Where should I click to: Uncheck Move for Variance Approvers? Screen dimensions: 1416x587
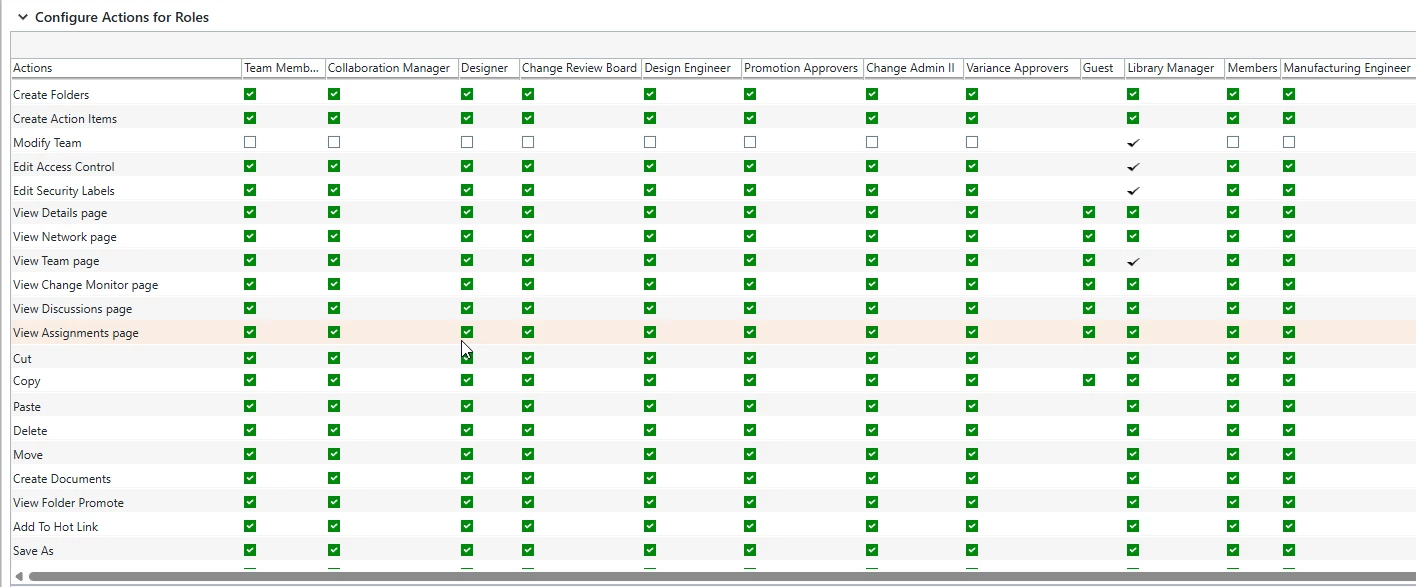pyautogui.click(x=972, y=454)
